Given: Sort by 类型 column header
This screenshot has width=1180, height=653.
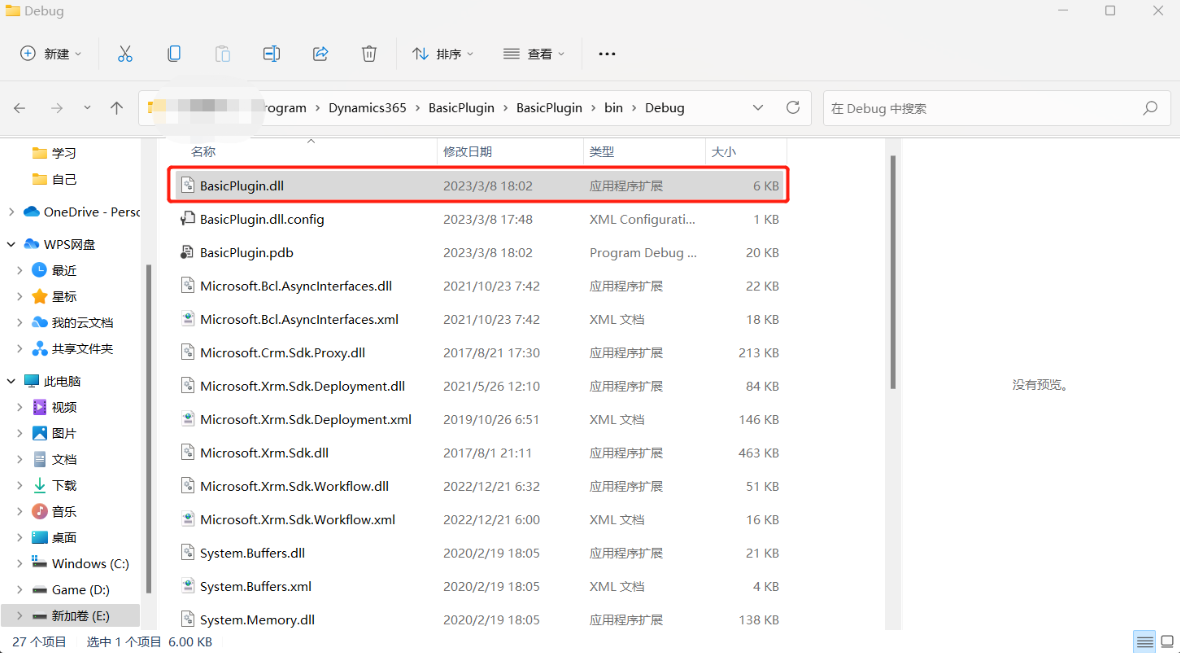Looking at the screenshot, I should tap(601, 152).
